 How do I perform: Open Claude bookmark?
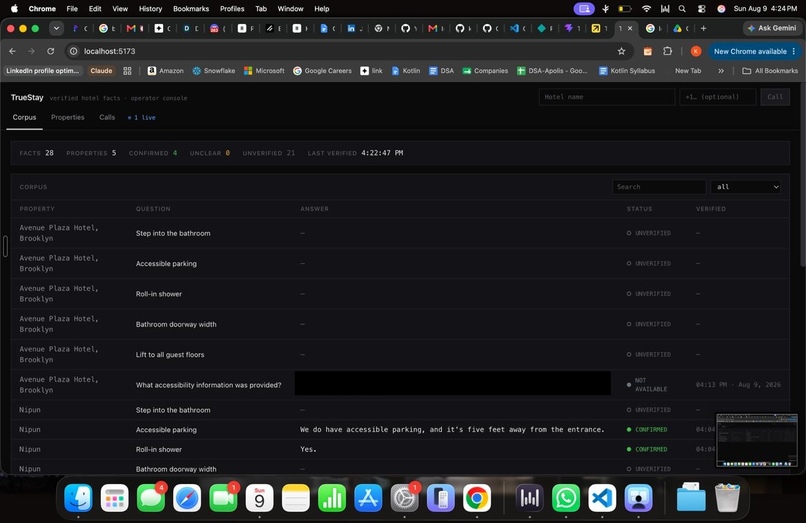[x=101, y=71]
